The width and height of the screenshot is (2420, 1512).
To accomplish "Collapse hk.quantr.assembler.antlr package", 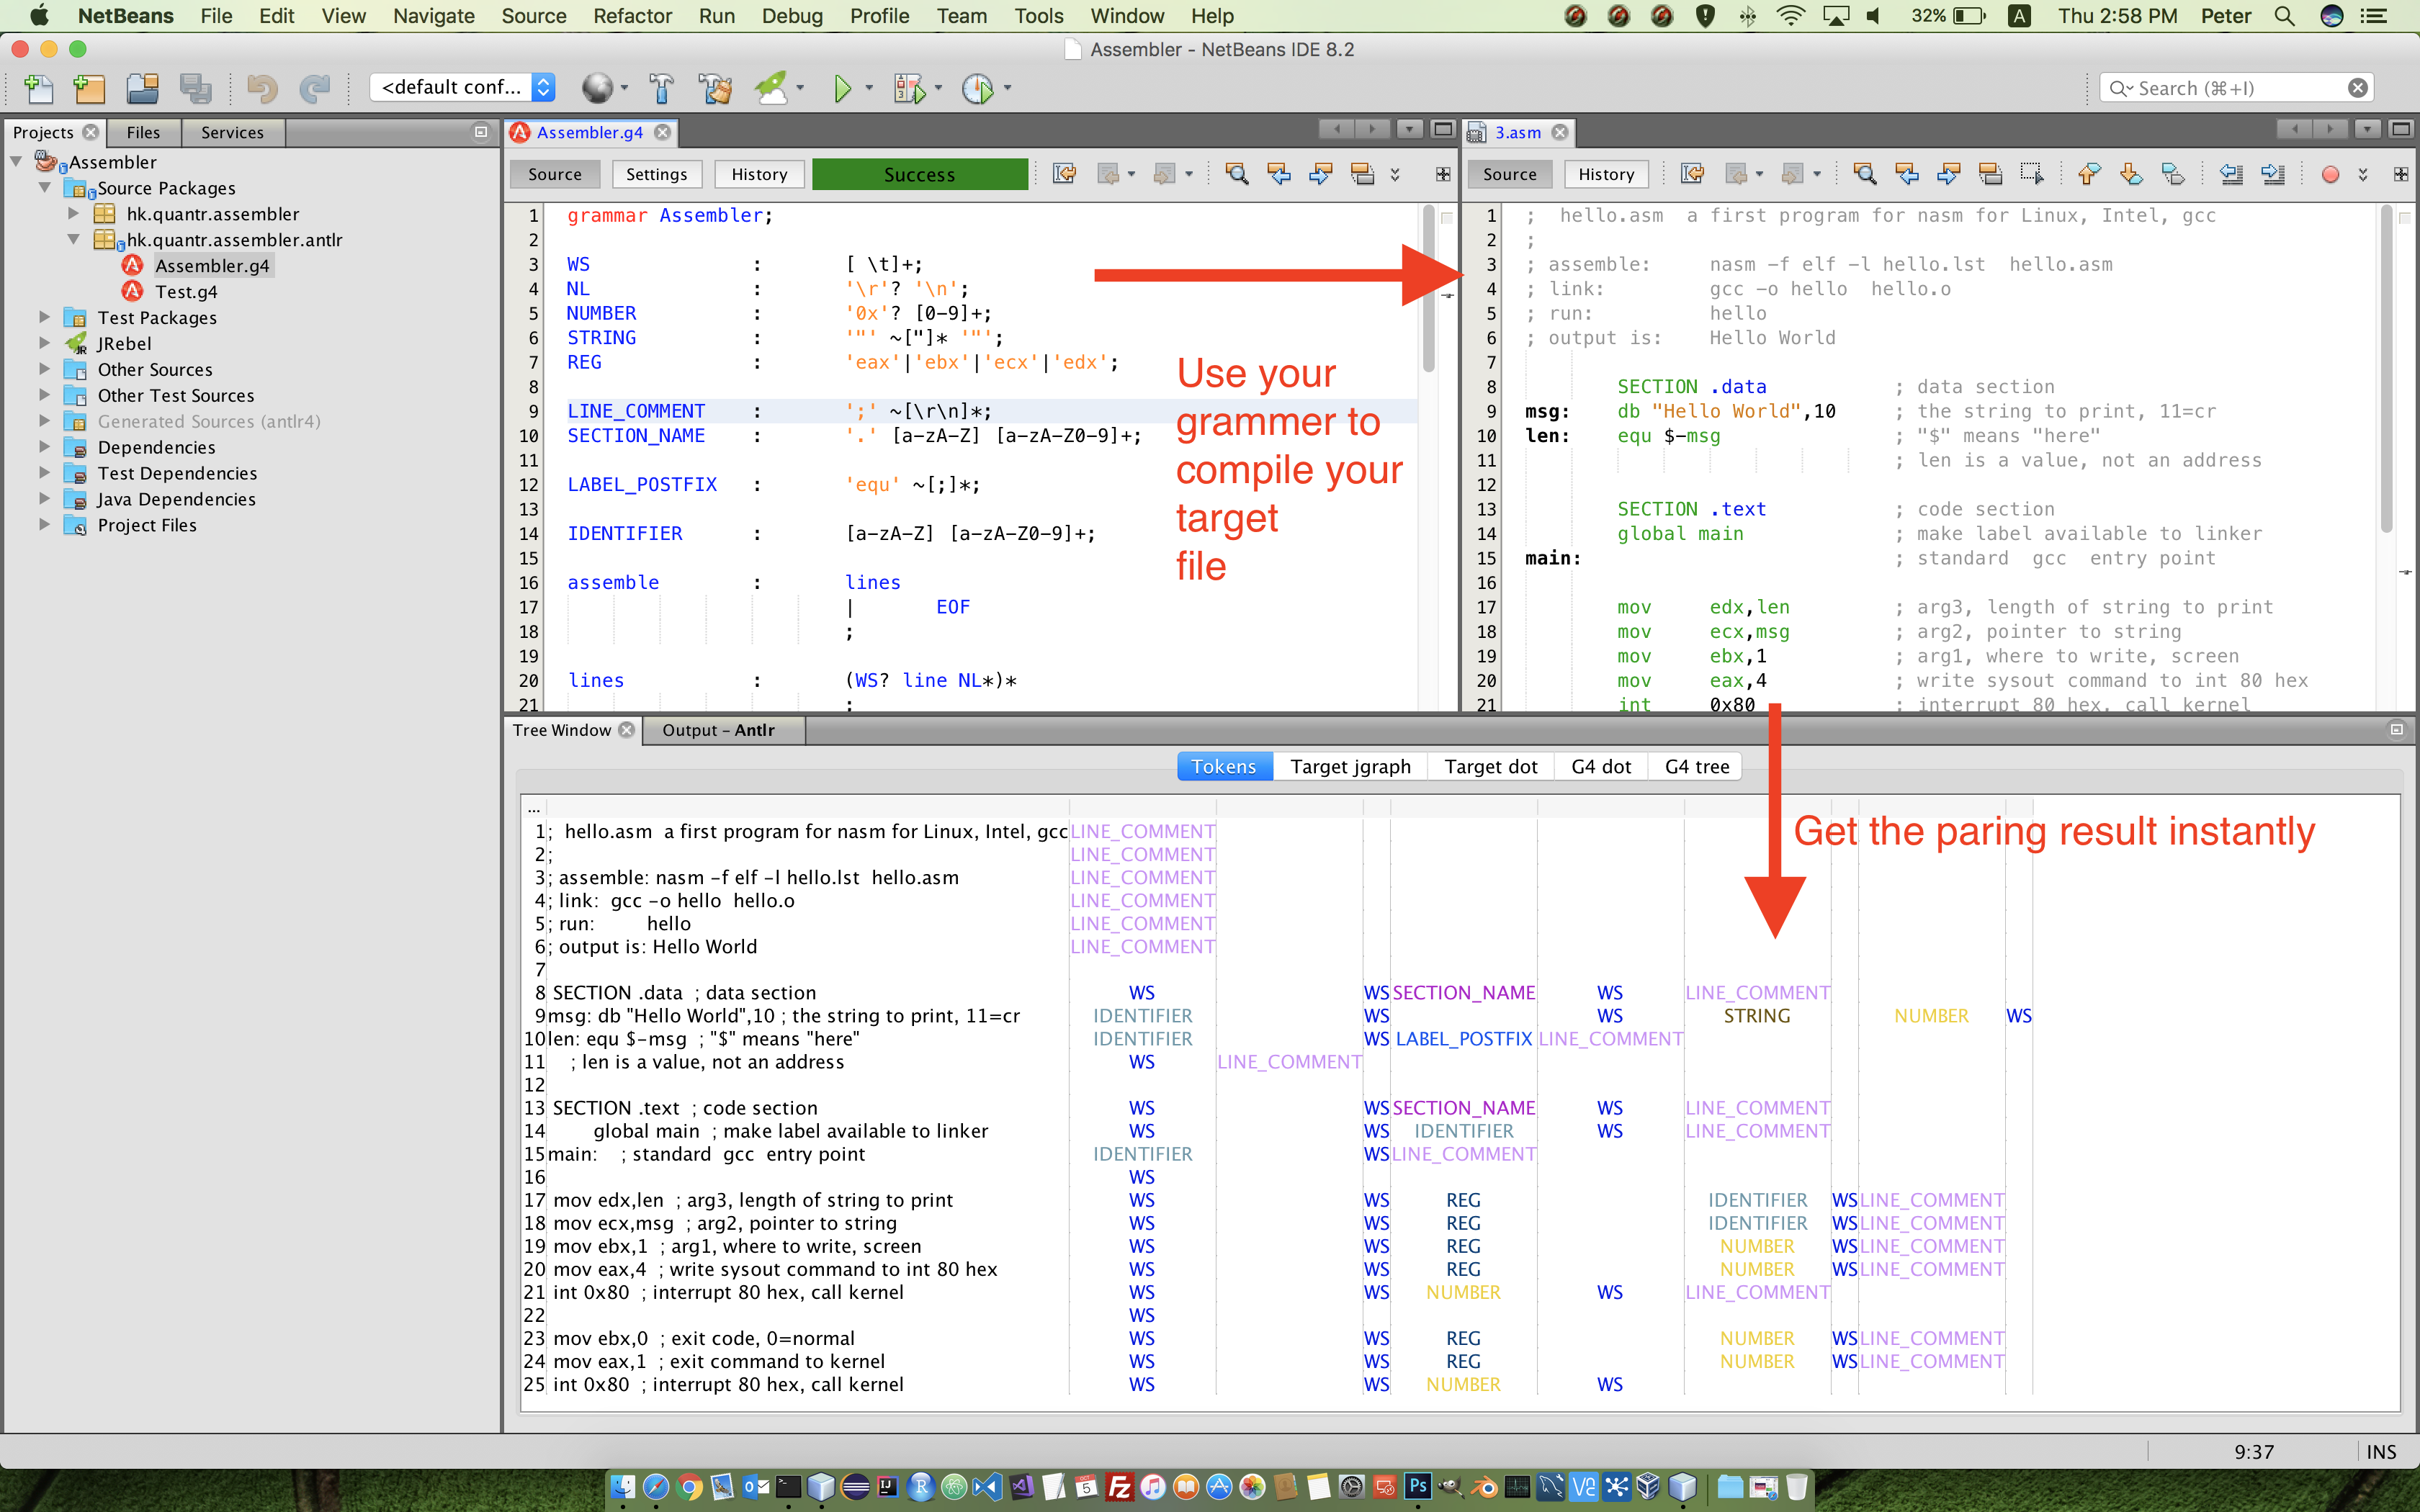I will [x=73, y=239].
